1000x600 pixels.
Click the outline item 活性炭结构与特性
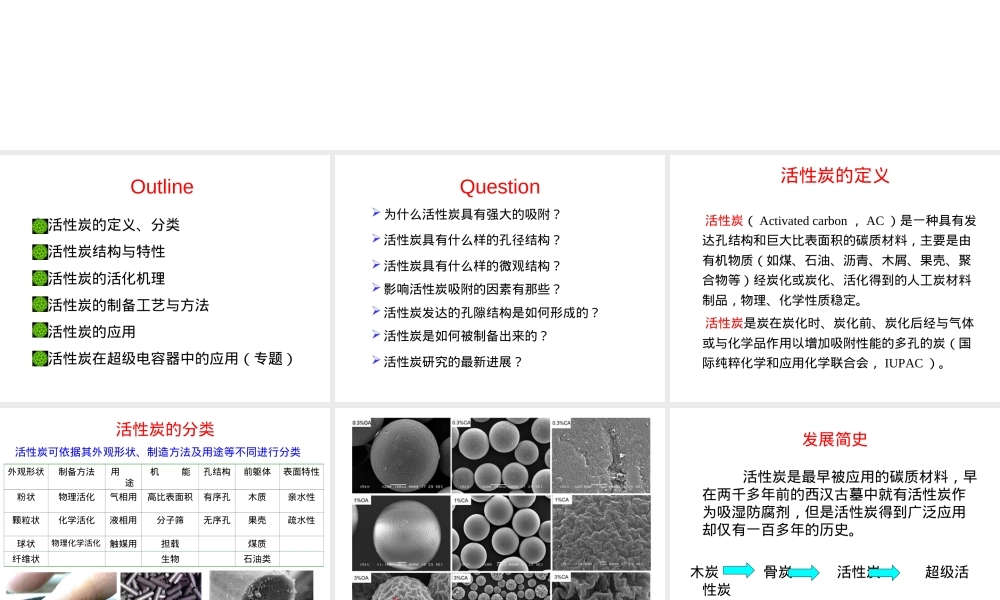pyautogui.click(x=107, y=252)
